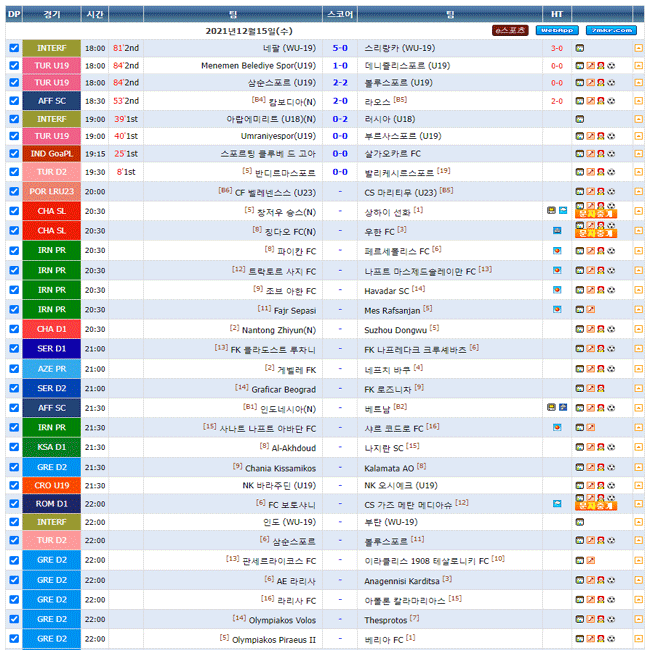Click the soccer ball icon in the Chania Kissamikos row
Image resolution: width=650 pixels, height=650 pixels.
point(611,467)
